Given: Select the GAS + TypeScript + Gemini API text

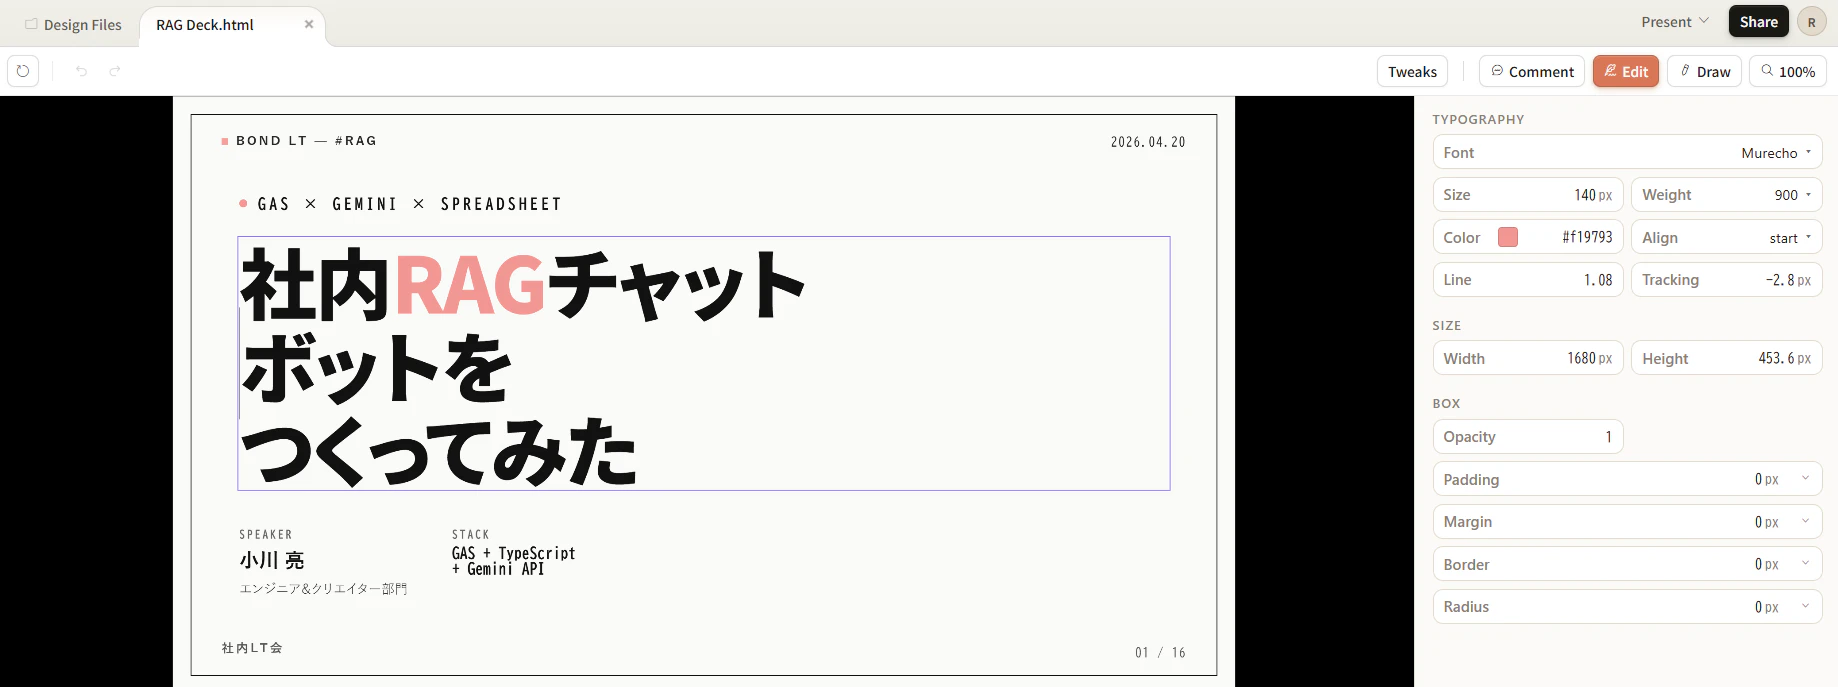Looking at the screenshot, I should pos(513,561).
